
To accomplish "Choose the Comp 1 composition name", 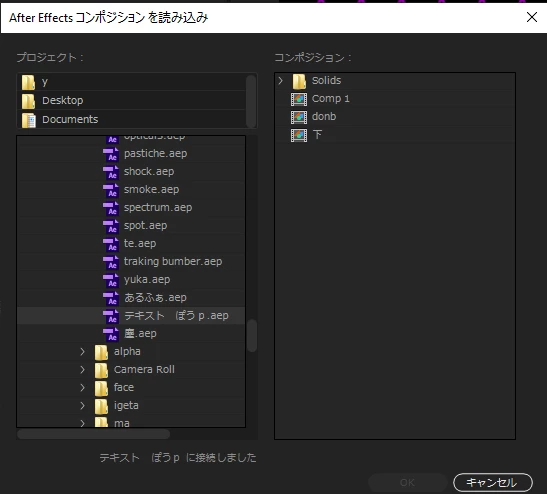I will pos(331,99).
